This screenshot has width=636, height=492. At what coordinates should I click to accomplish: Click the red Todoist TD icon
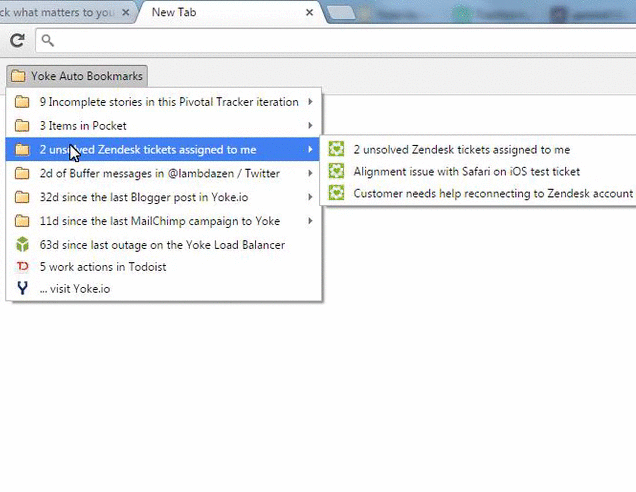pyautogui.click(x=22, y=266)
